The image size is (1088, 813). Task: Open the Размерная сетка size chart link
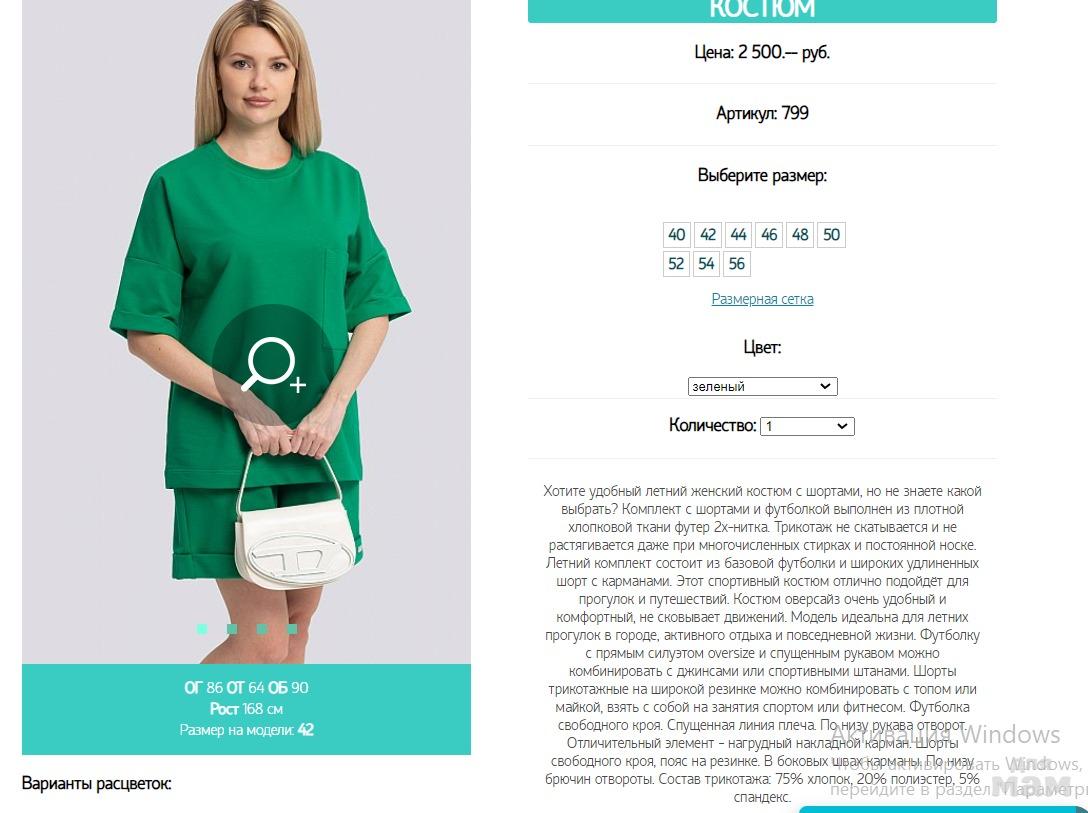tap(763, 299)
